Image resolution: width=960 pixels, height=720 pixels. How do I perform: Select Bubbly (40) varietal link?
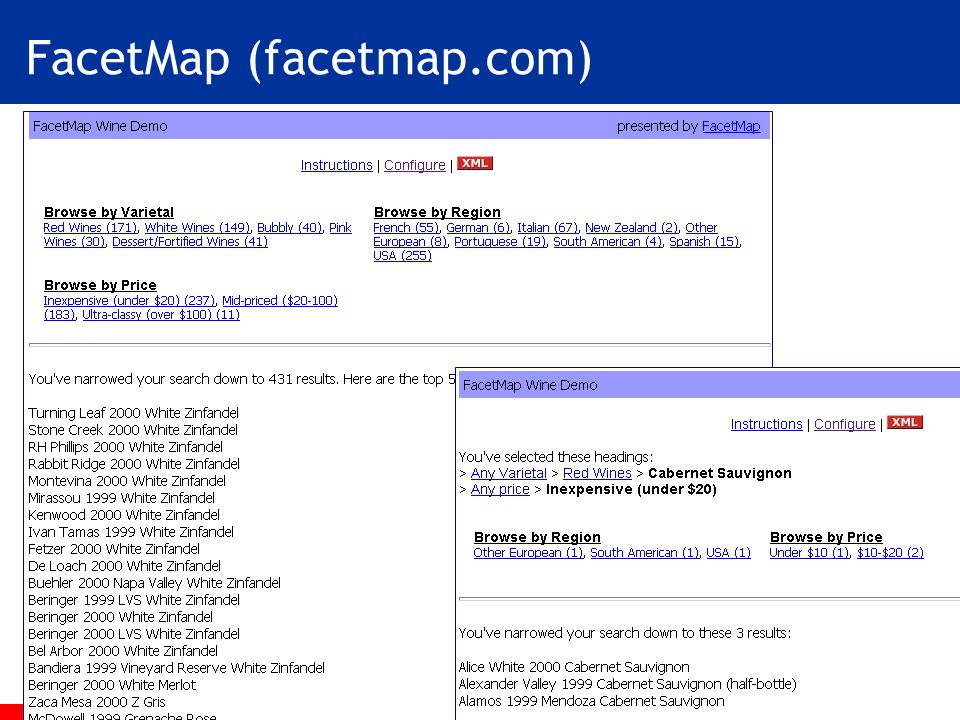[289, 227]
